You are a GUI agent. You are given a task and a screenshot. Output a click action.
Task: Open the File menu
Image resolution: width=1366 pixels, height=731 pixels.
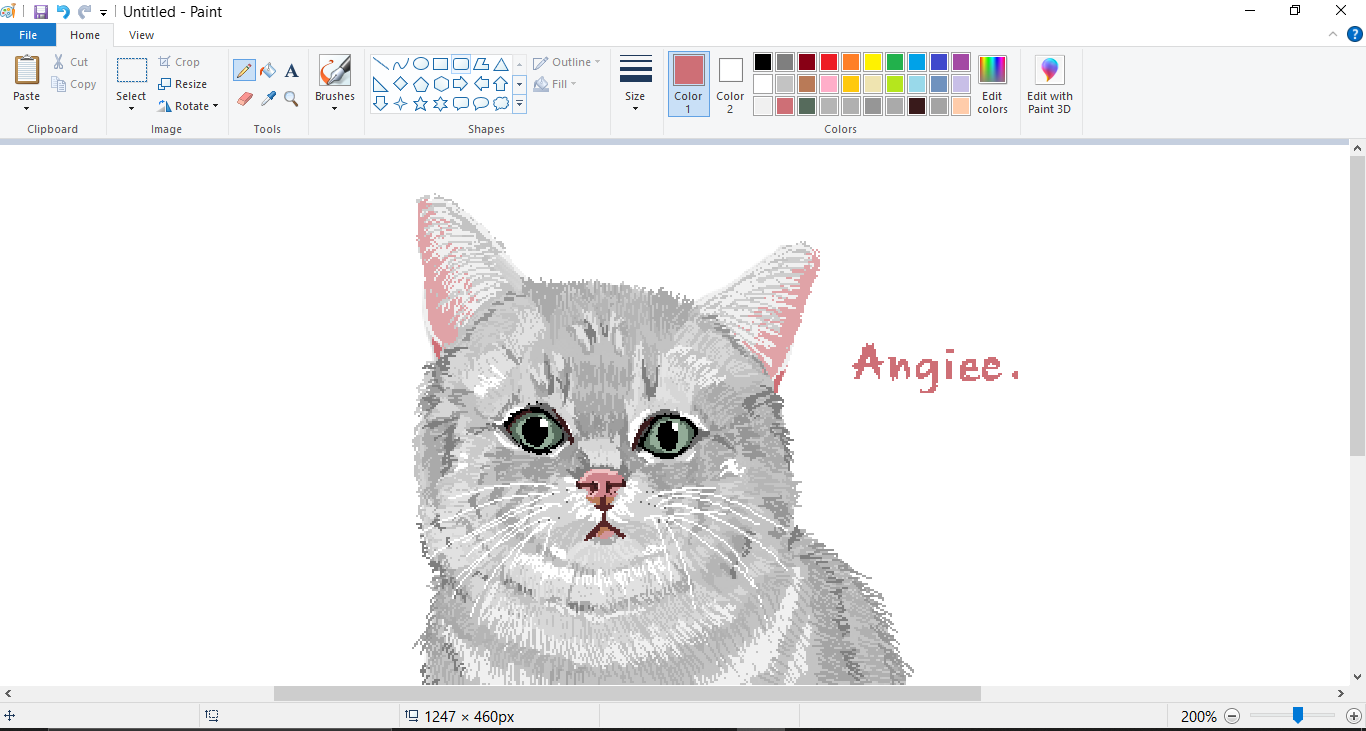(x=28, y=34)
